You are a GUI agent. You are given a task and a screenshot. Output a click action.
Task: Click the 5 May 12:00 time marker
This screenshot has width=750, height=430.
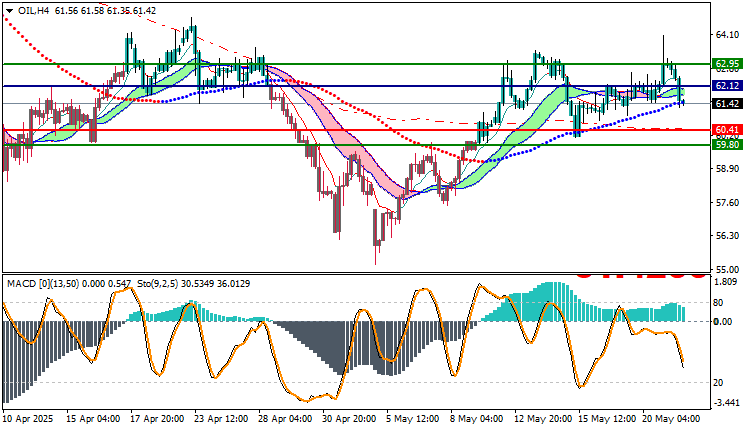point(413,419)
